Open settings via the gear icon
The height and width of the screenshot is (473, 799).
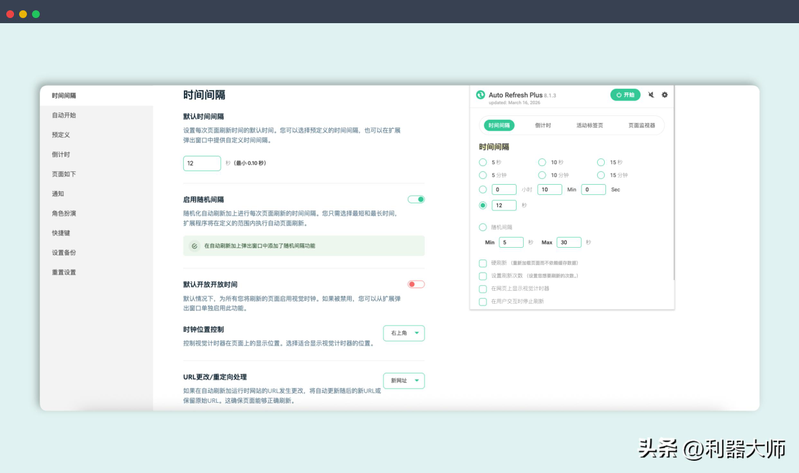664,95
